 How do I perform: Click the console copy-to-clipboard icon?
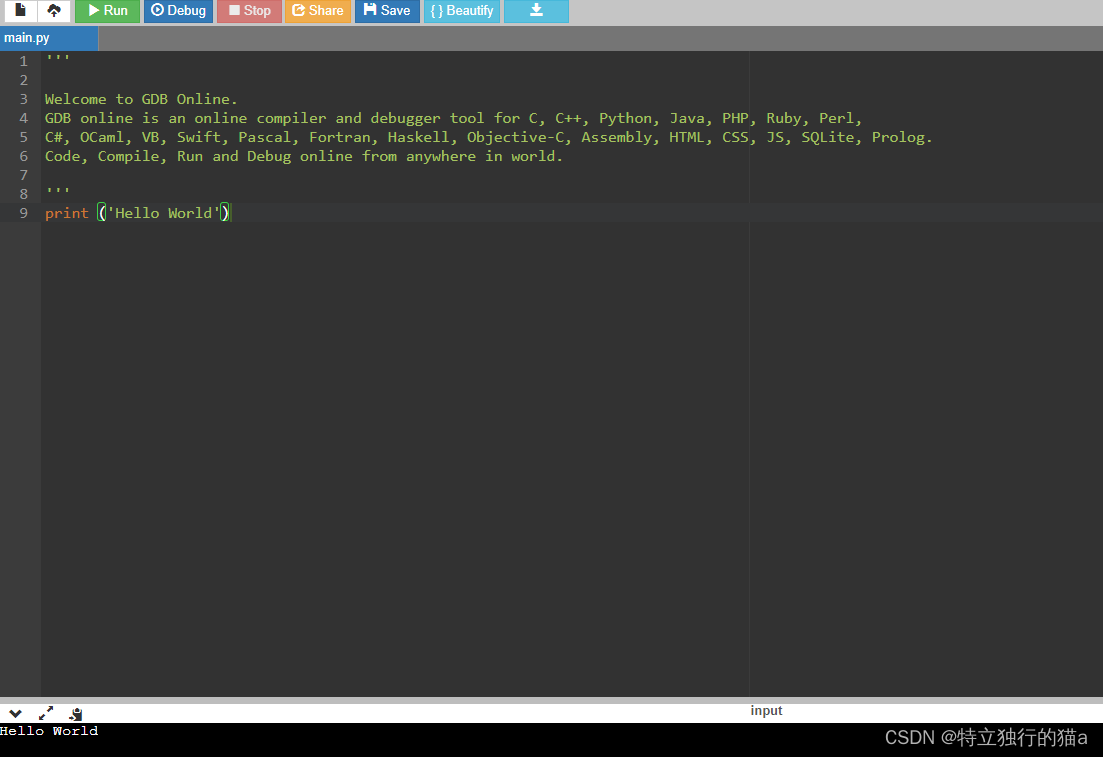click(x=76, y=713)
